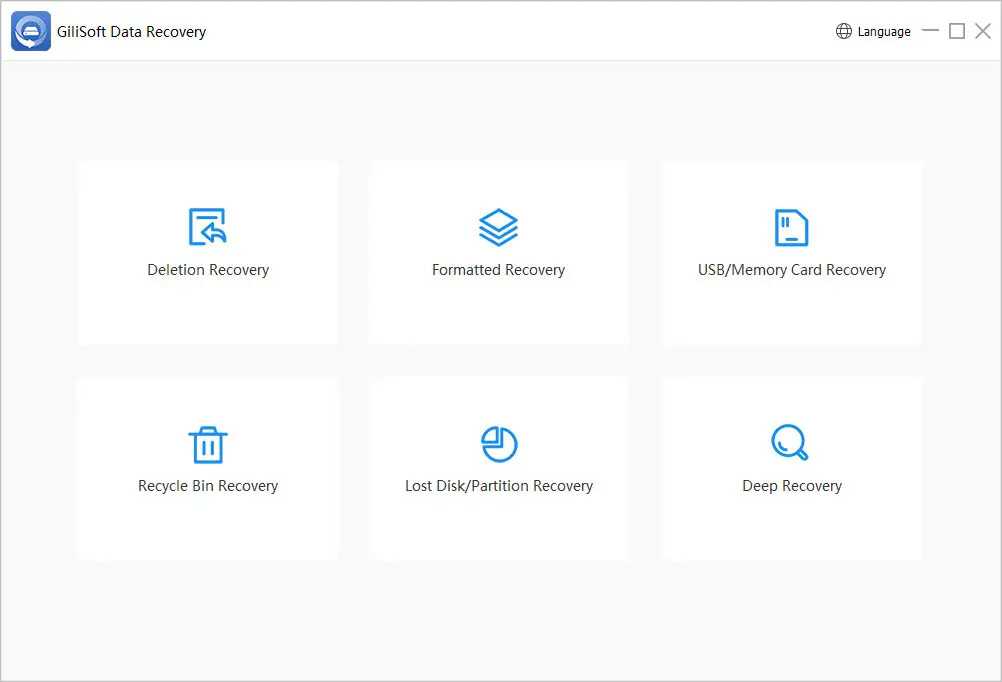Close the GiliSoft Data Recovery window
Screen dimensions: 1002x682
983,31
